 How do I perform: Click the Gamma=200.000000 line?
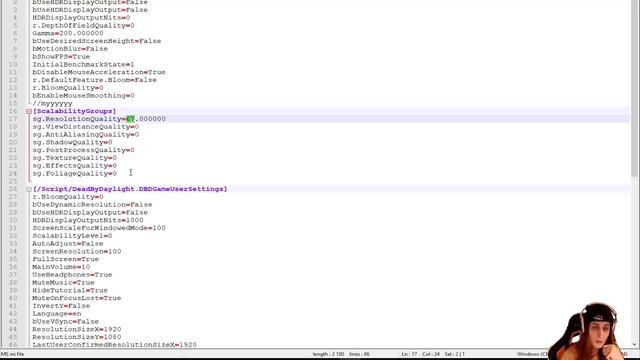pos(68,33)
